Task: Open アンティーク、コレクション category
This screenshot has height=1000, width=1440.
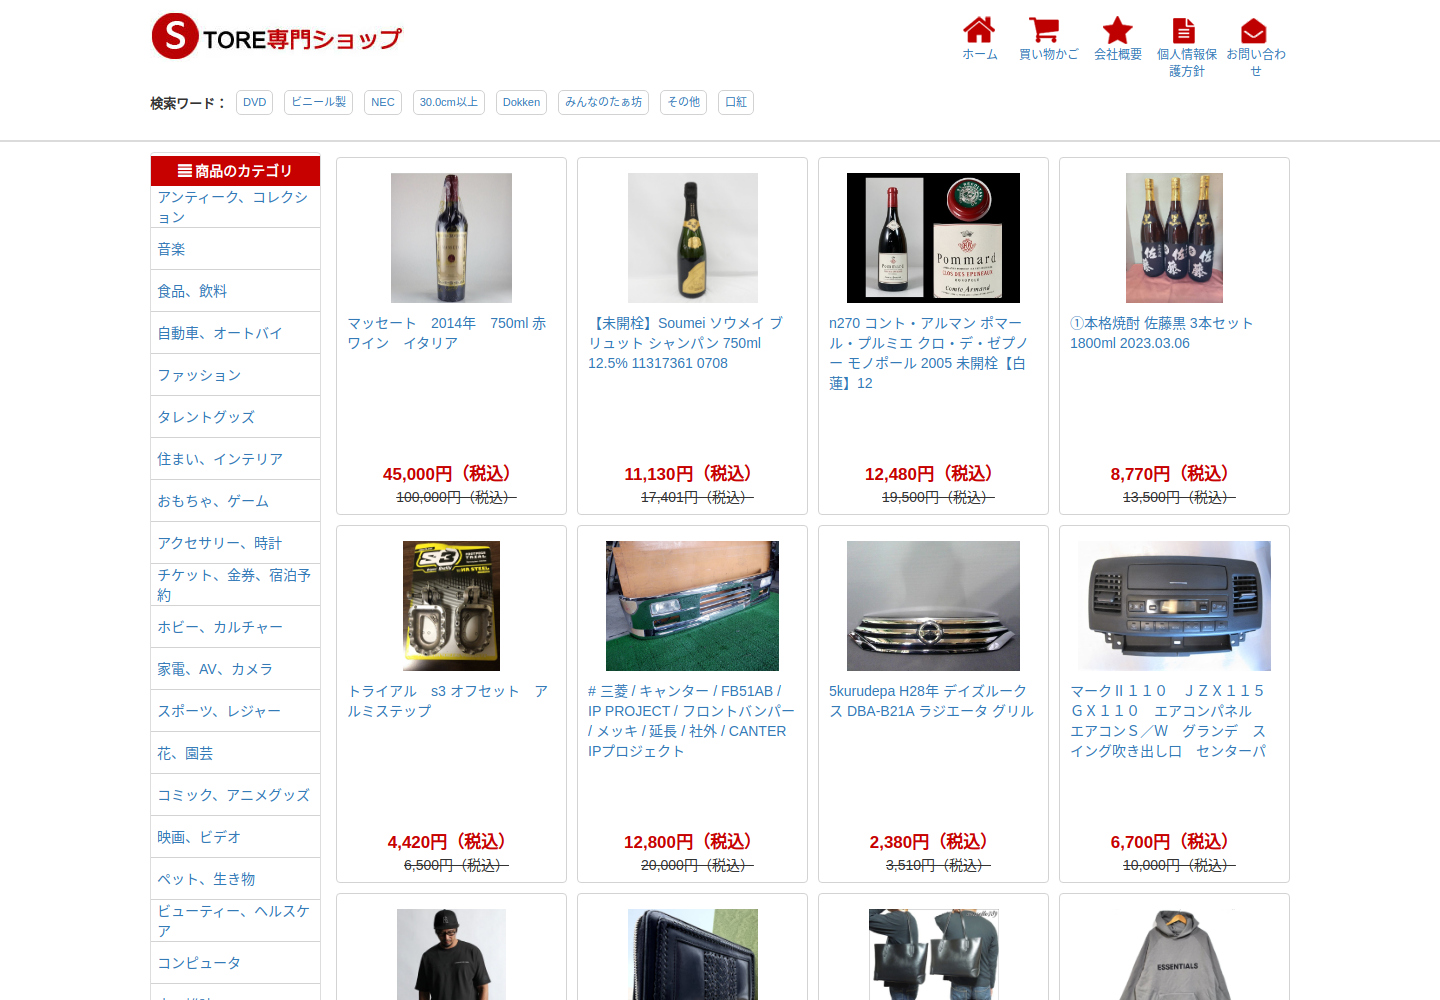Action: point(235,207)
